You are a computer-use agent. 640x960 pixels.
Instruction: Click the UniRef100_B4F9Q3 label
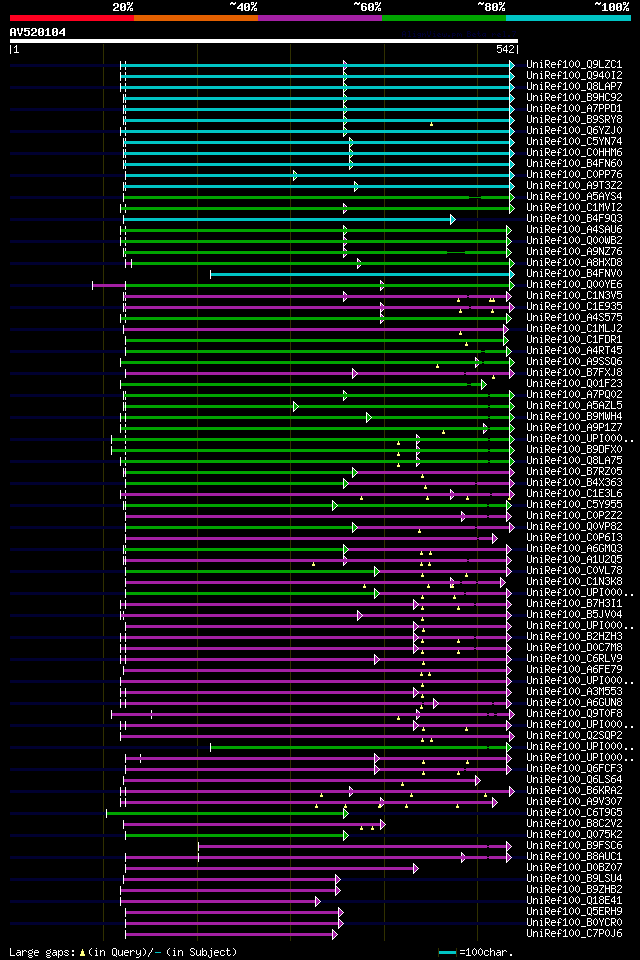[x=574, y=219]
